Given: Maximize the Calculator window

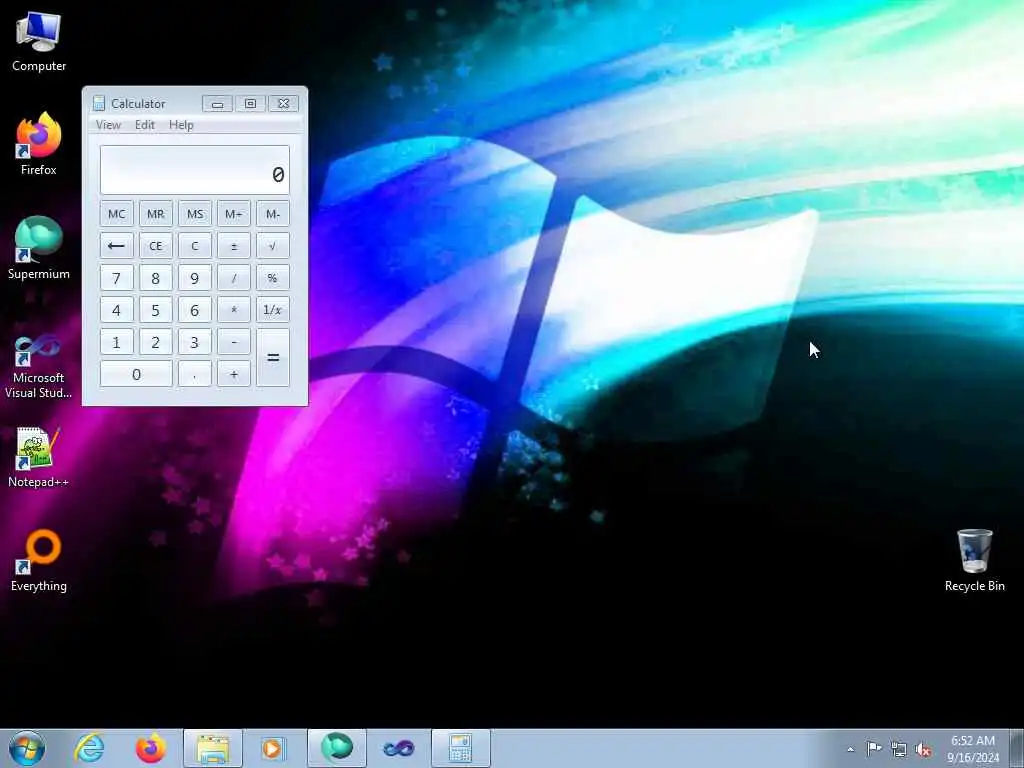Looking at the screenshot, I should click(250, 103).
